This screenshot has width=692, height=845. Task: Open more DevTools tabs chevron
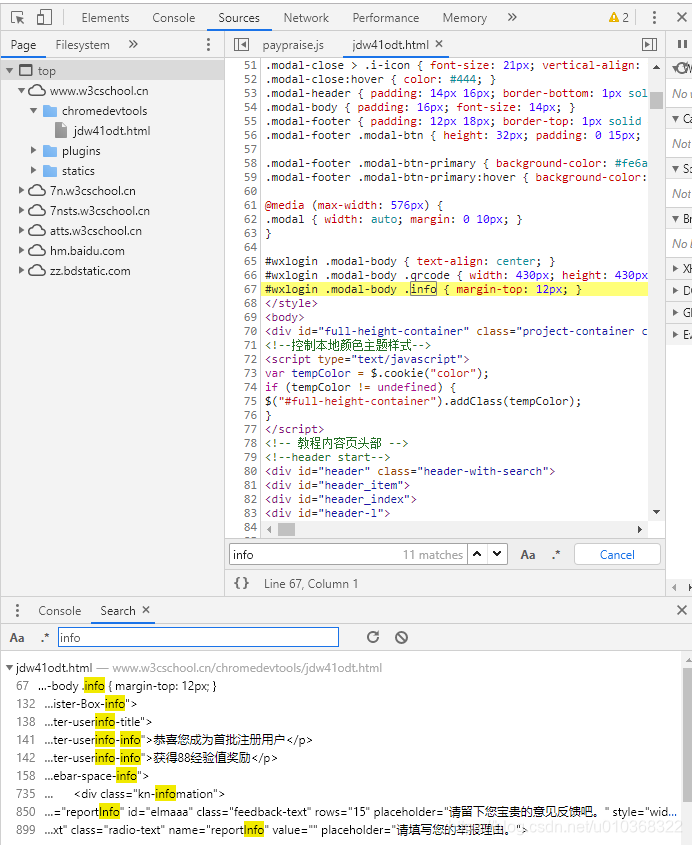[x=512, y=18]
